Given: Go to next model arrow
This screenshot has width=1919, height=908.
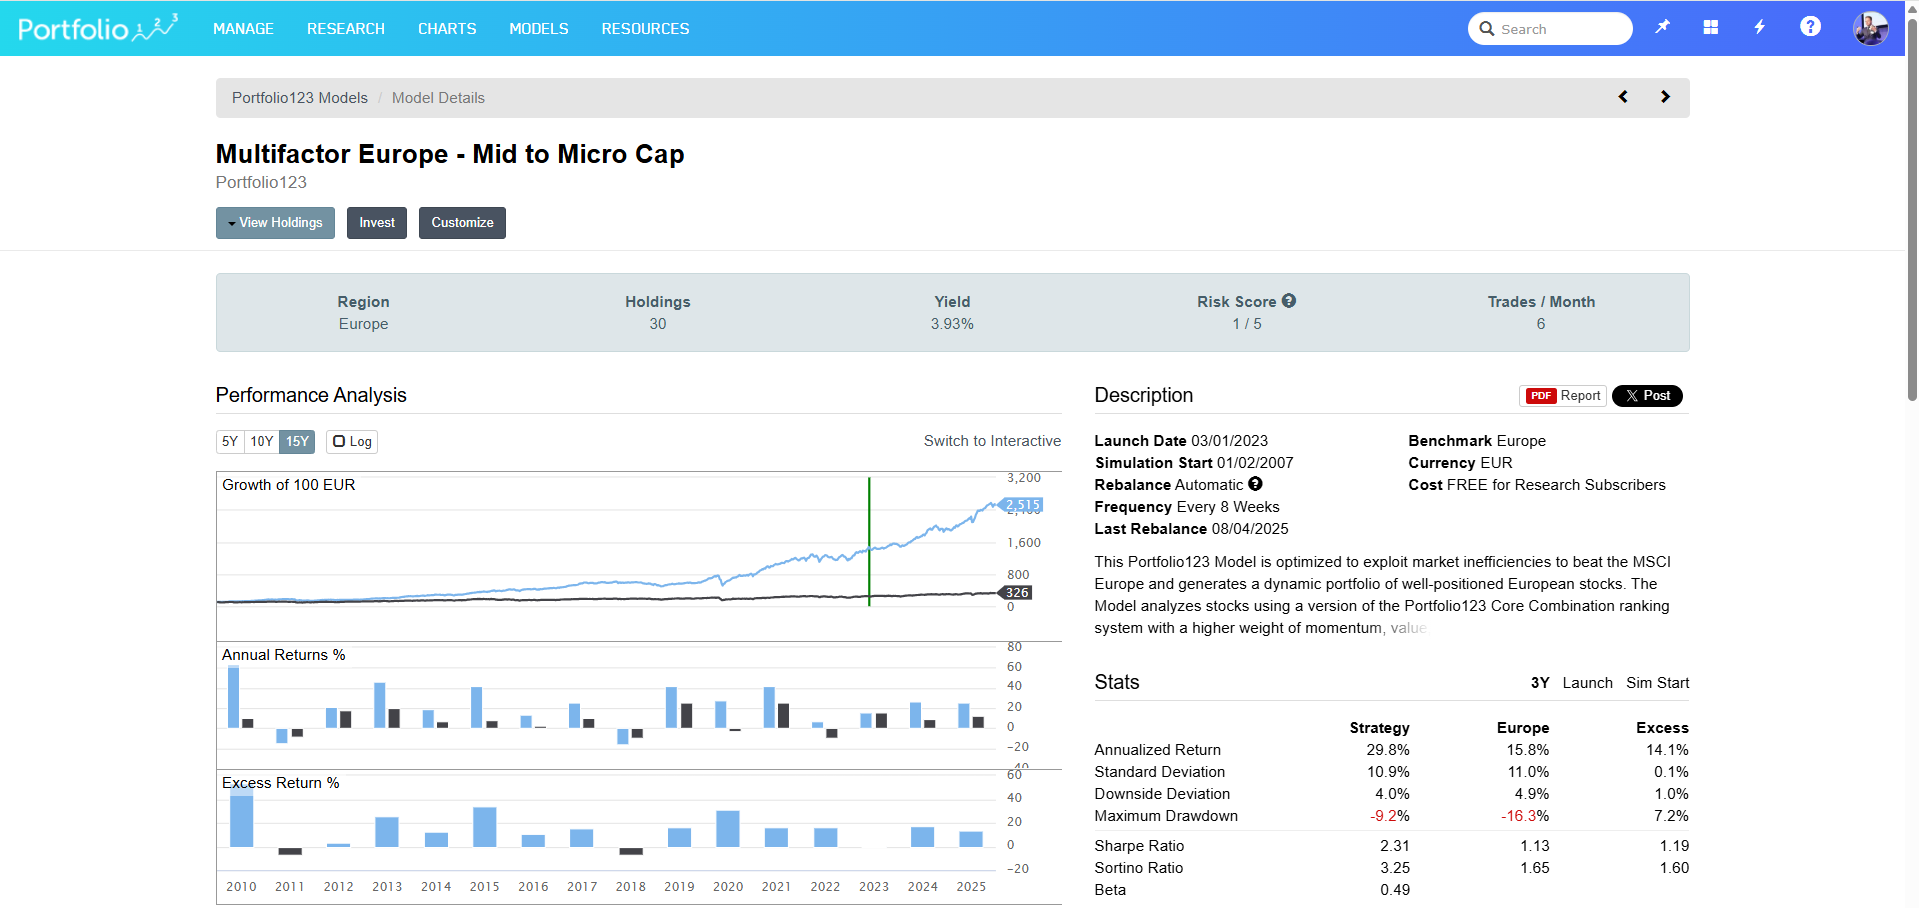Looking at the screenshot, I should [1665, 97].
